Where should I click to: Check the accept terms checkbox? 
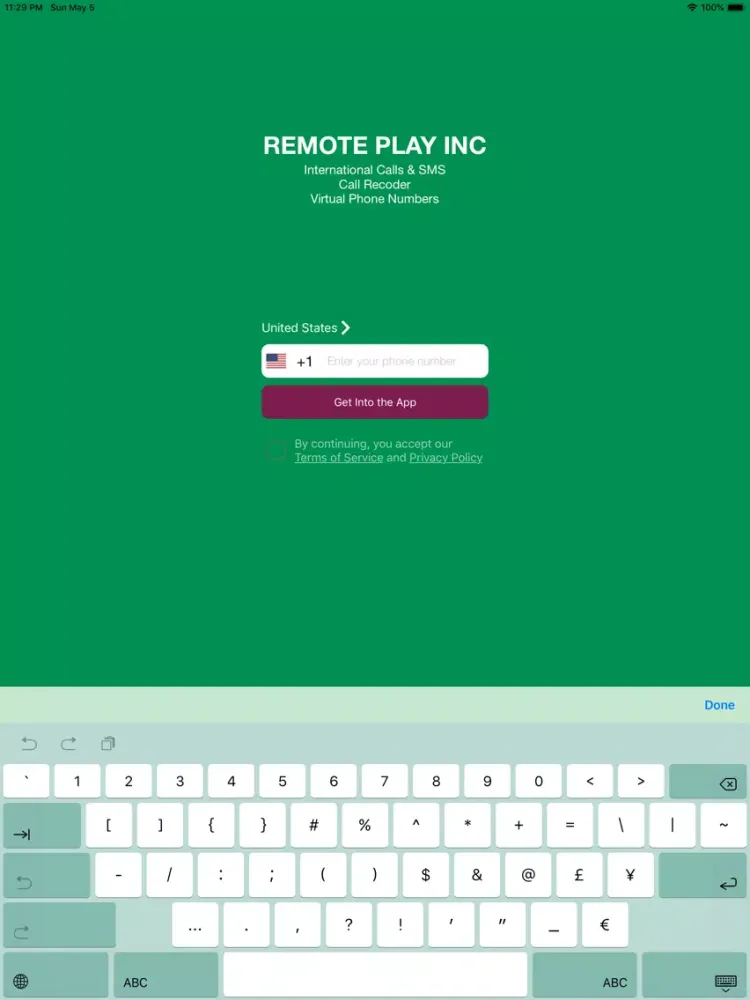click(x=276, y=450)
